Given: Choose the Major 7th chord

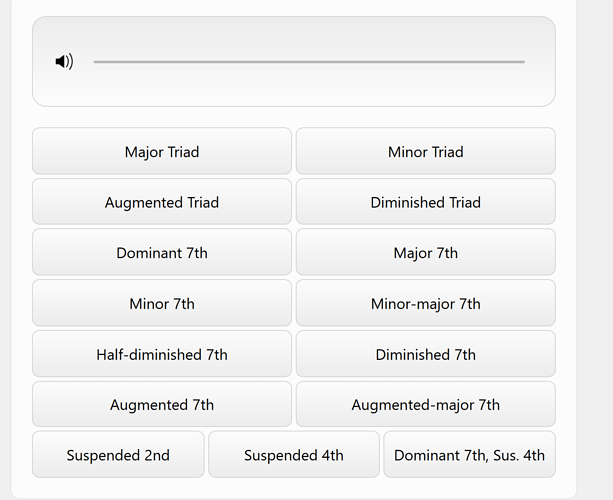Looking at the screenshot, I should point(425,253).
